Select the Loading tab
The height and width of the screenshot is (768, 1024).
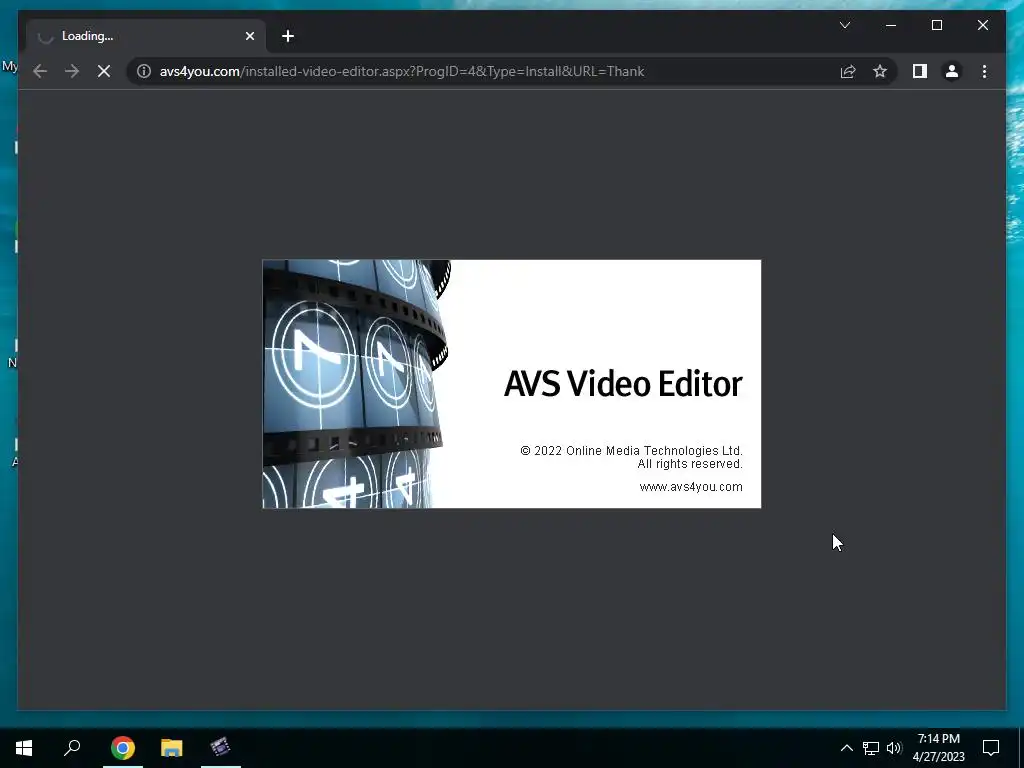click(146, 36)
